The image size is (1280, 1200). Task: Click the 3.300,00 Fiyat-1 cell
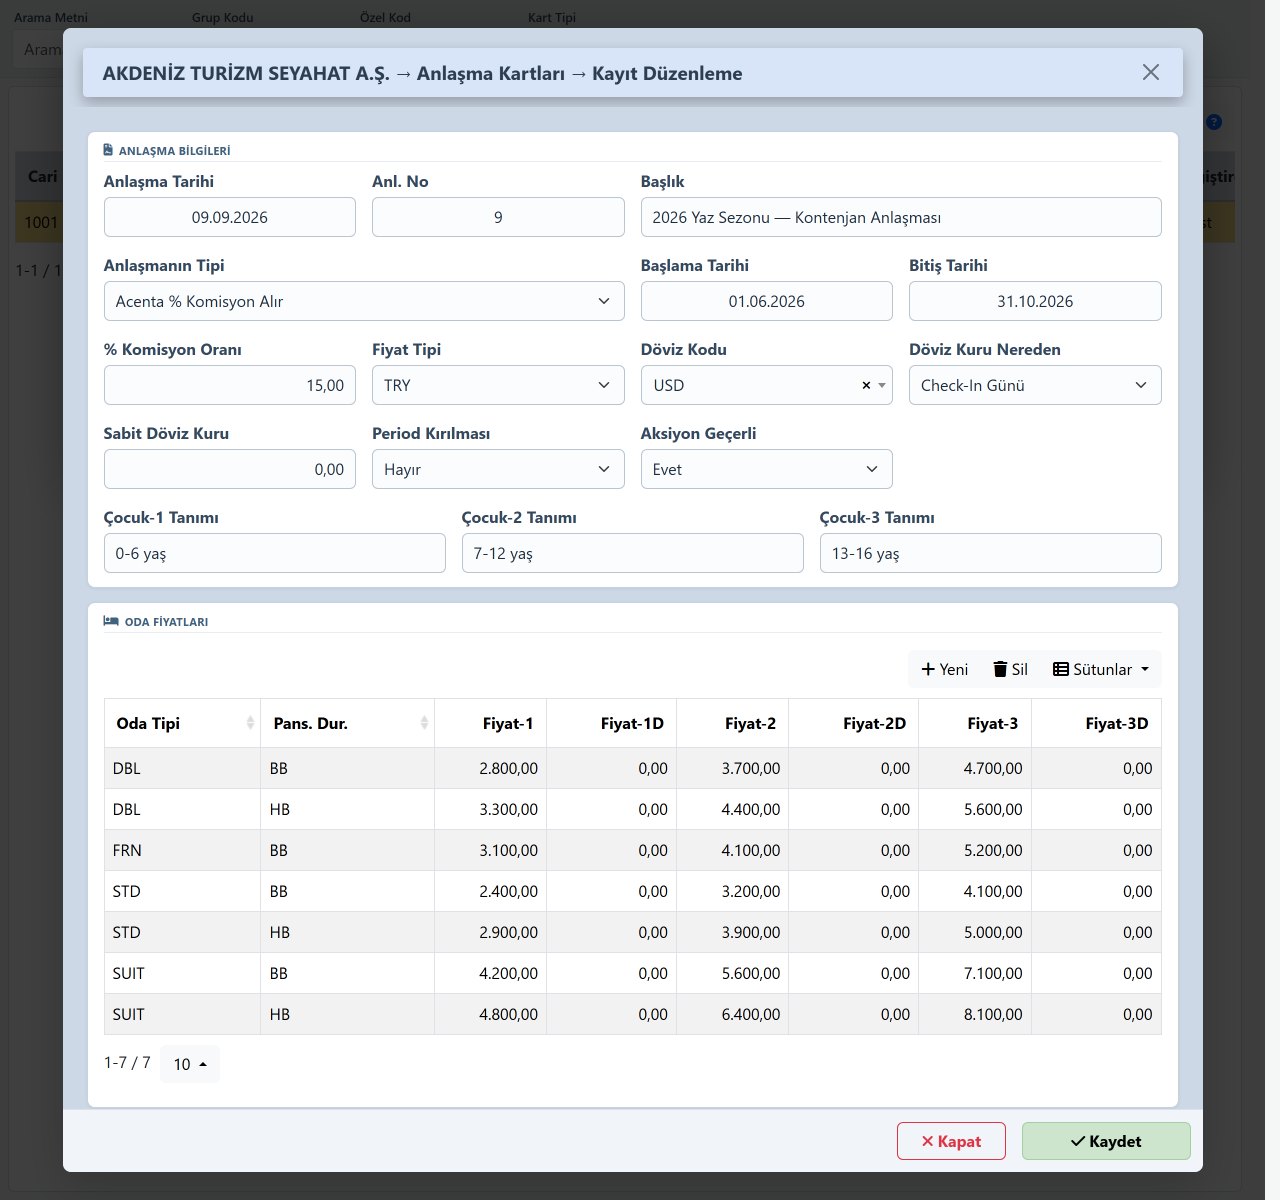coord(490,809)
